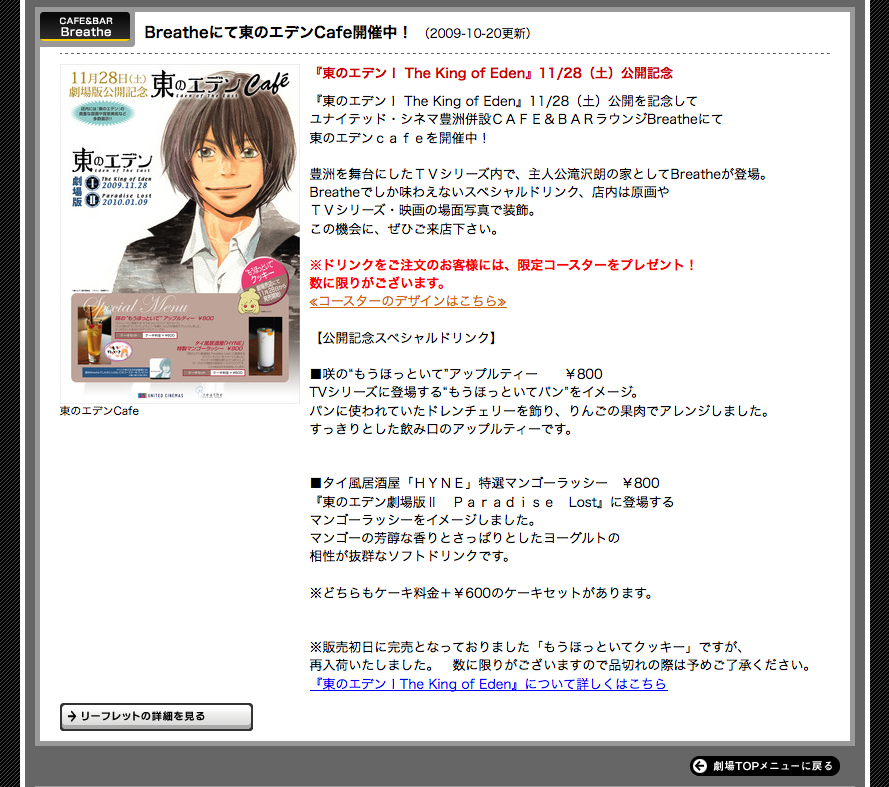Open the コースターのデザインはこちら link

click(x=408, y=301)
